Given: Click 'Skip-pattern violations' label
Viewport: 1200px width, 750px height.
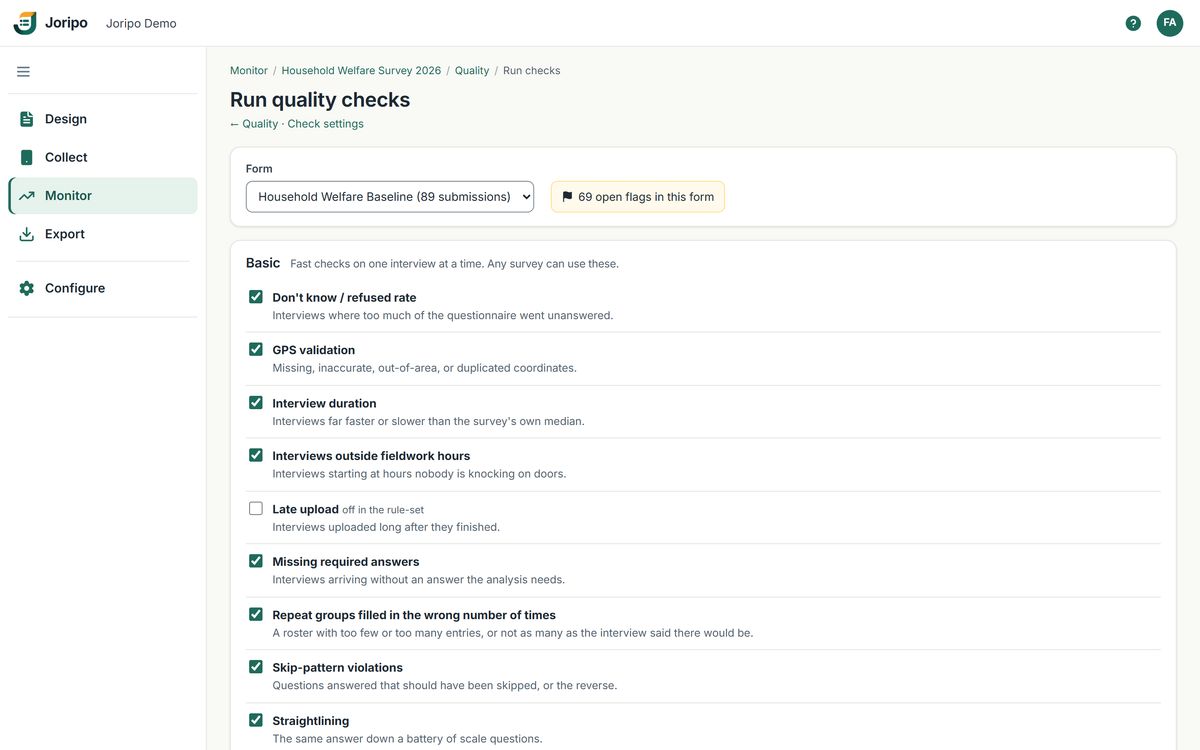Looking at the screenshot, I should [x=338, y=668].
